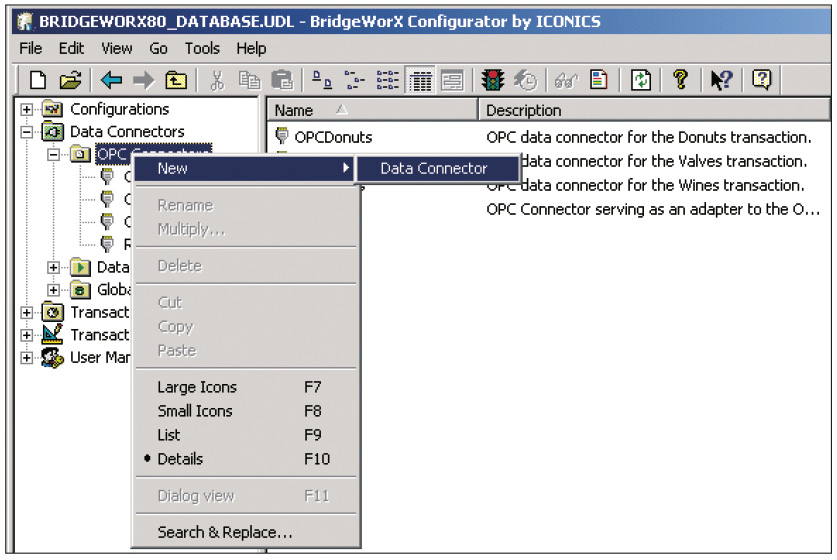Viewport: 837px width, 560px height.
Task: Click the Up one level folder icon
Action: pyautogui.click(x=176, y=81)
